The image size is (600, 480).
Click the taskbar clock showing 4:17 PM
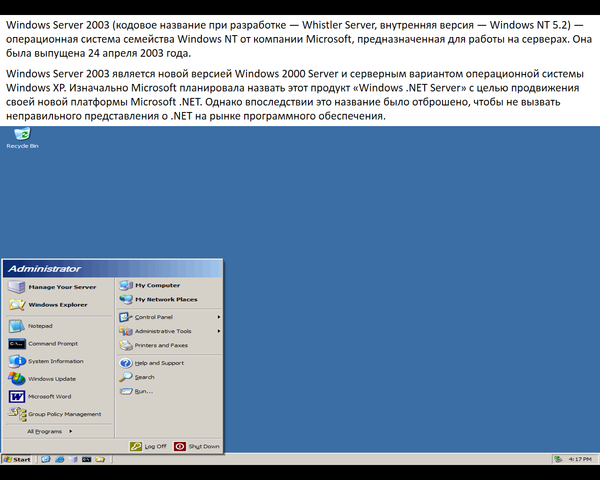(x=579, y=459)
